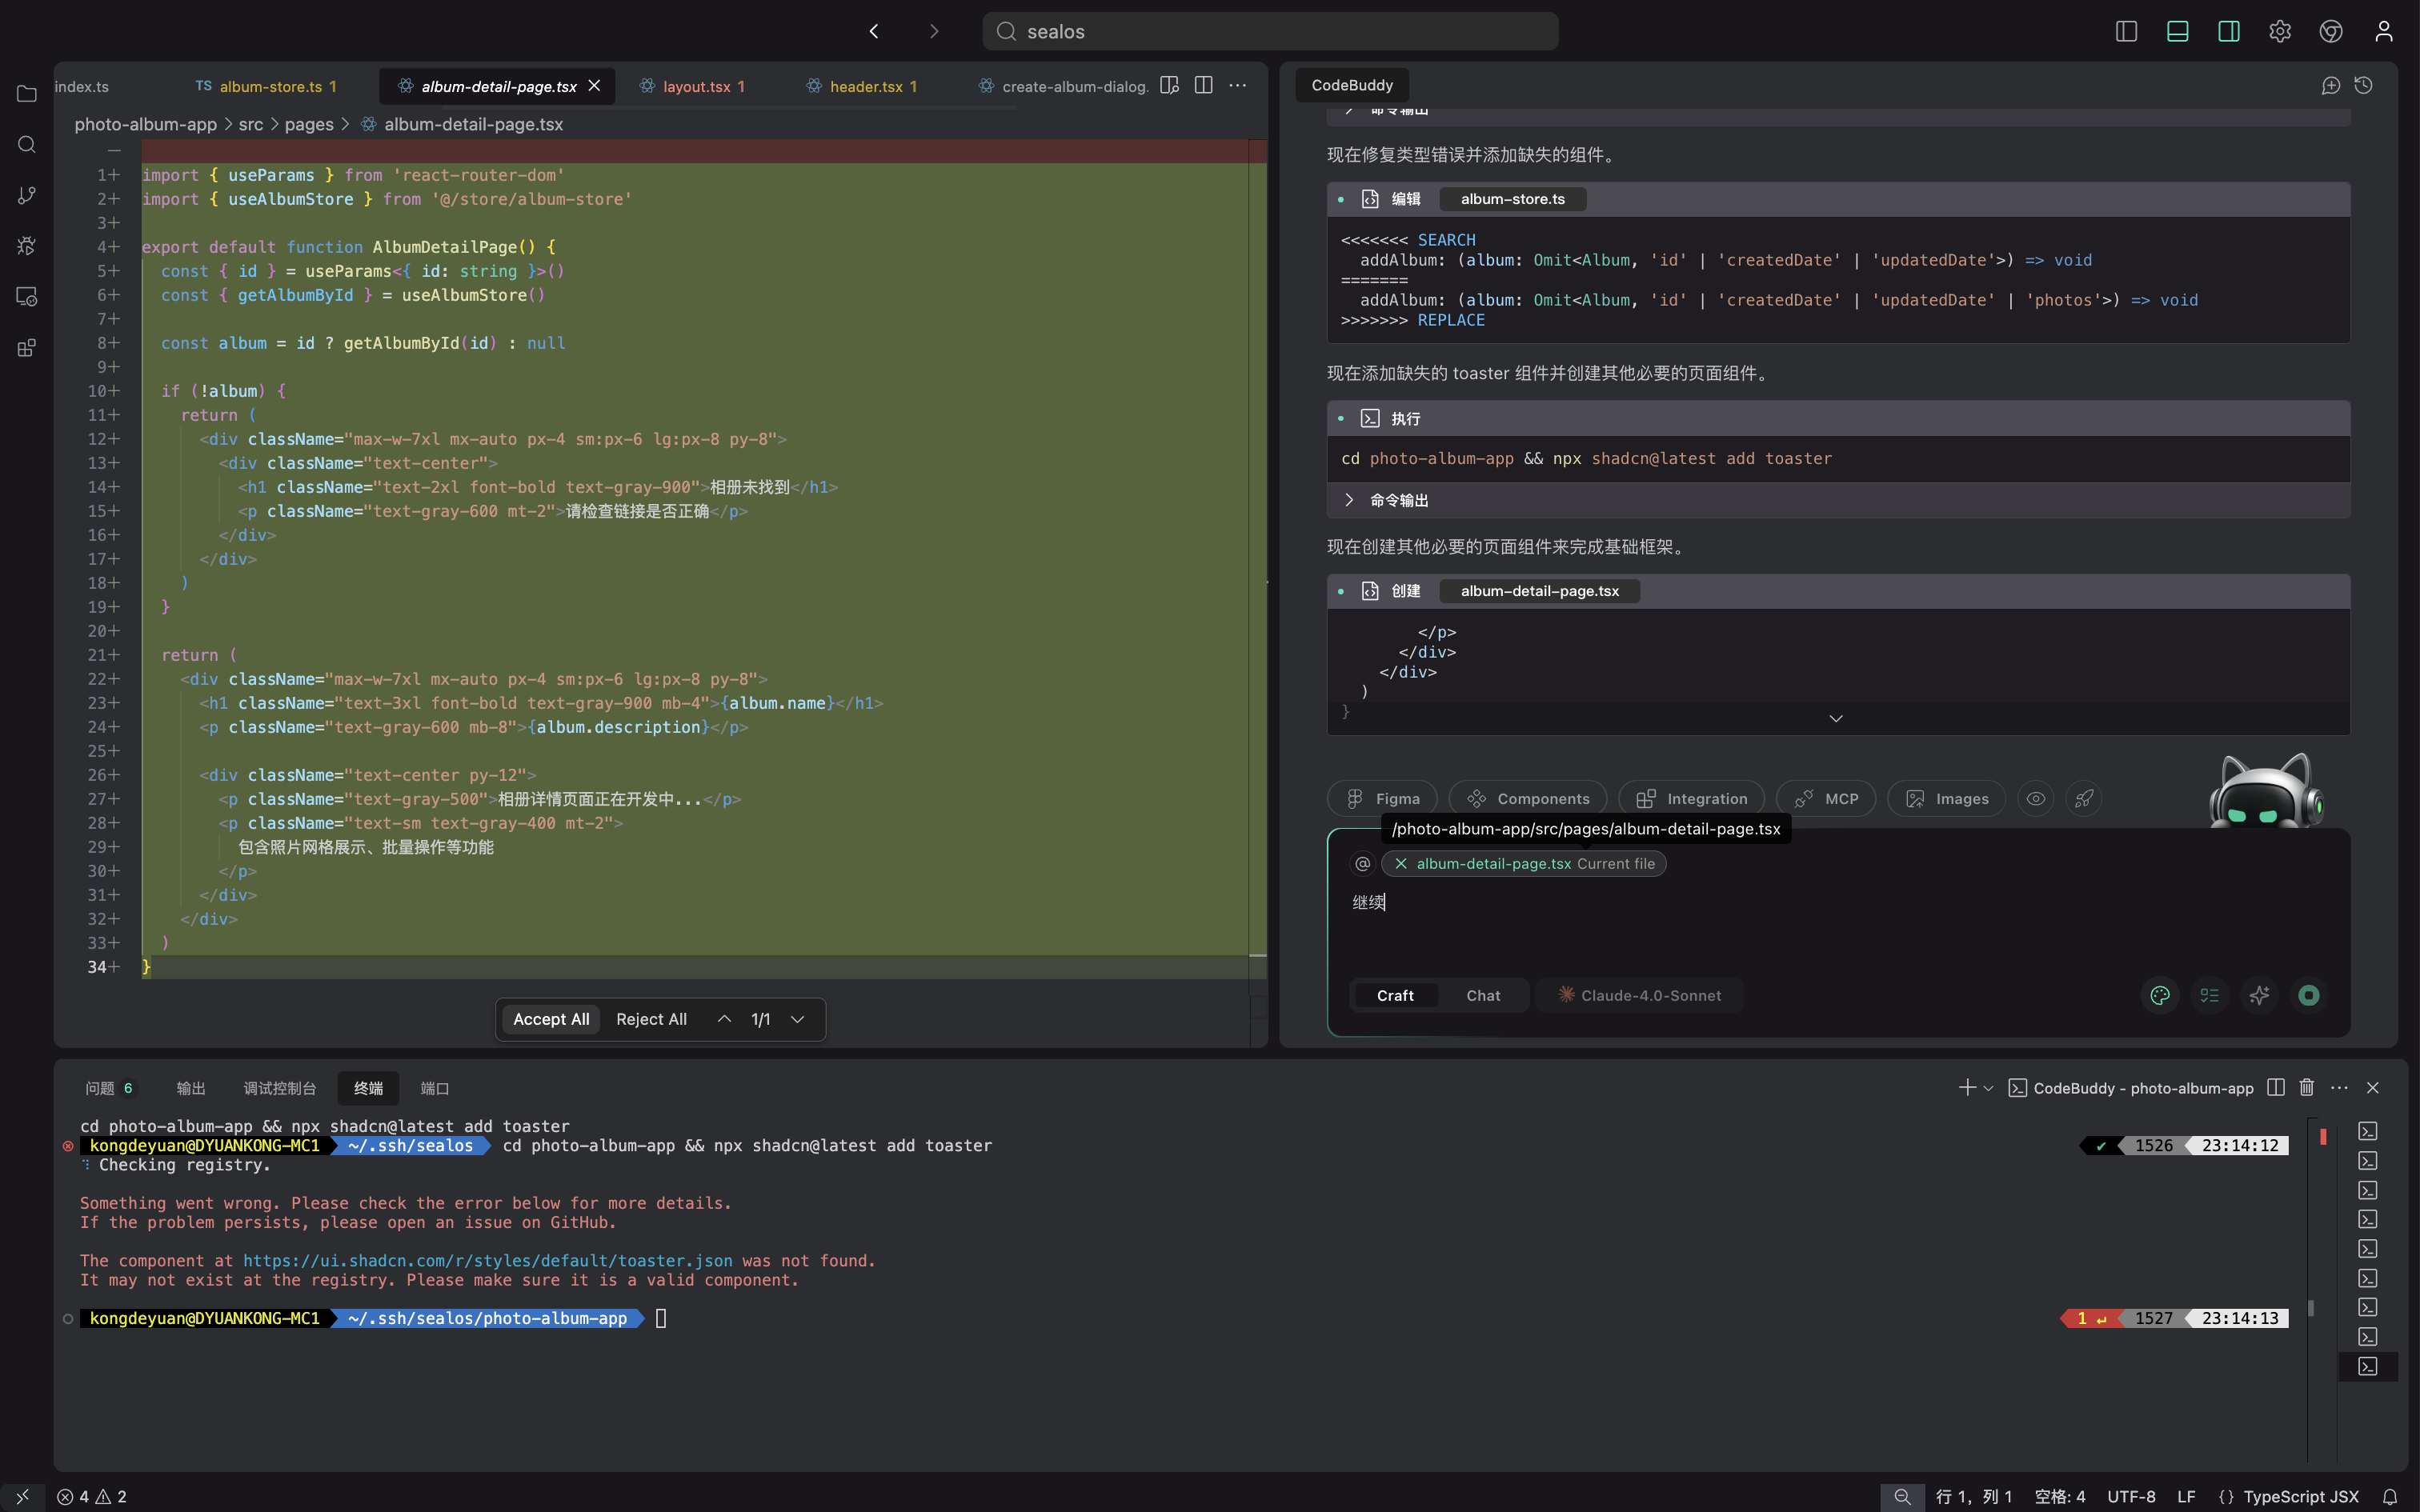Click the palette icon in chat input
The height and width of the screenshot is (1512, 2420).
pos(2160,995)
